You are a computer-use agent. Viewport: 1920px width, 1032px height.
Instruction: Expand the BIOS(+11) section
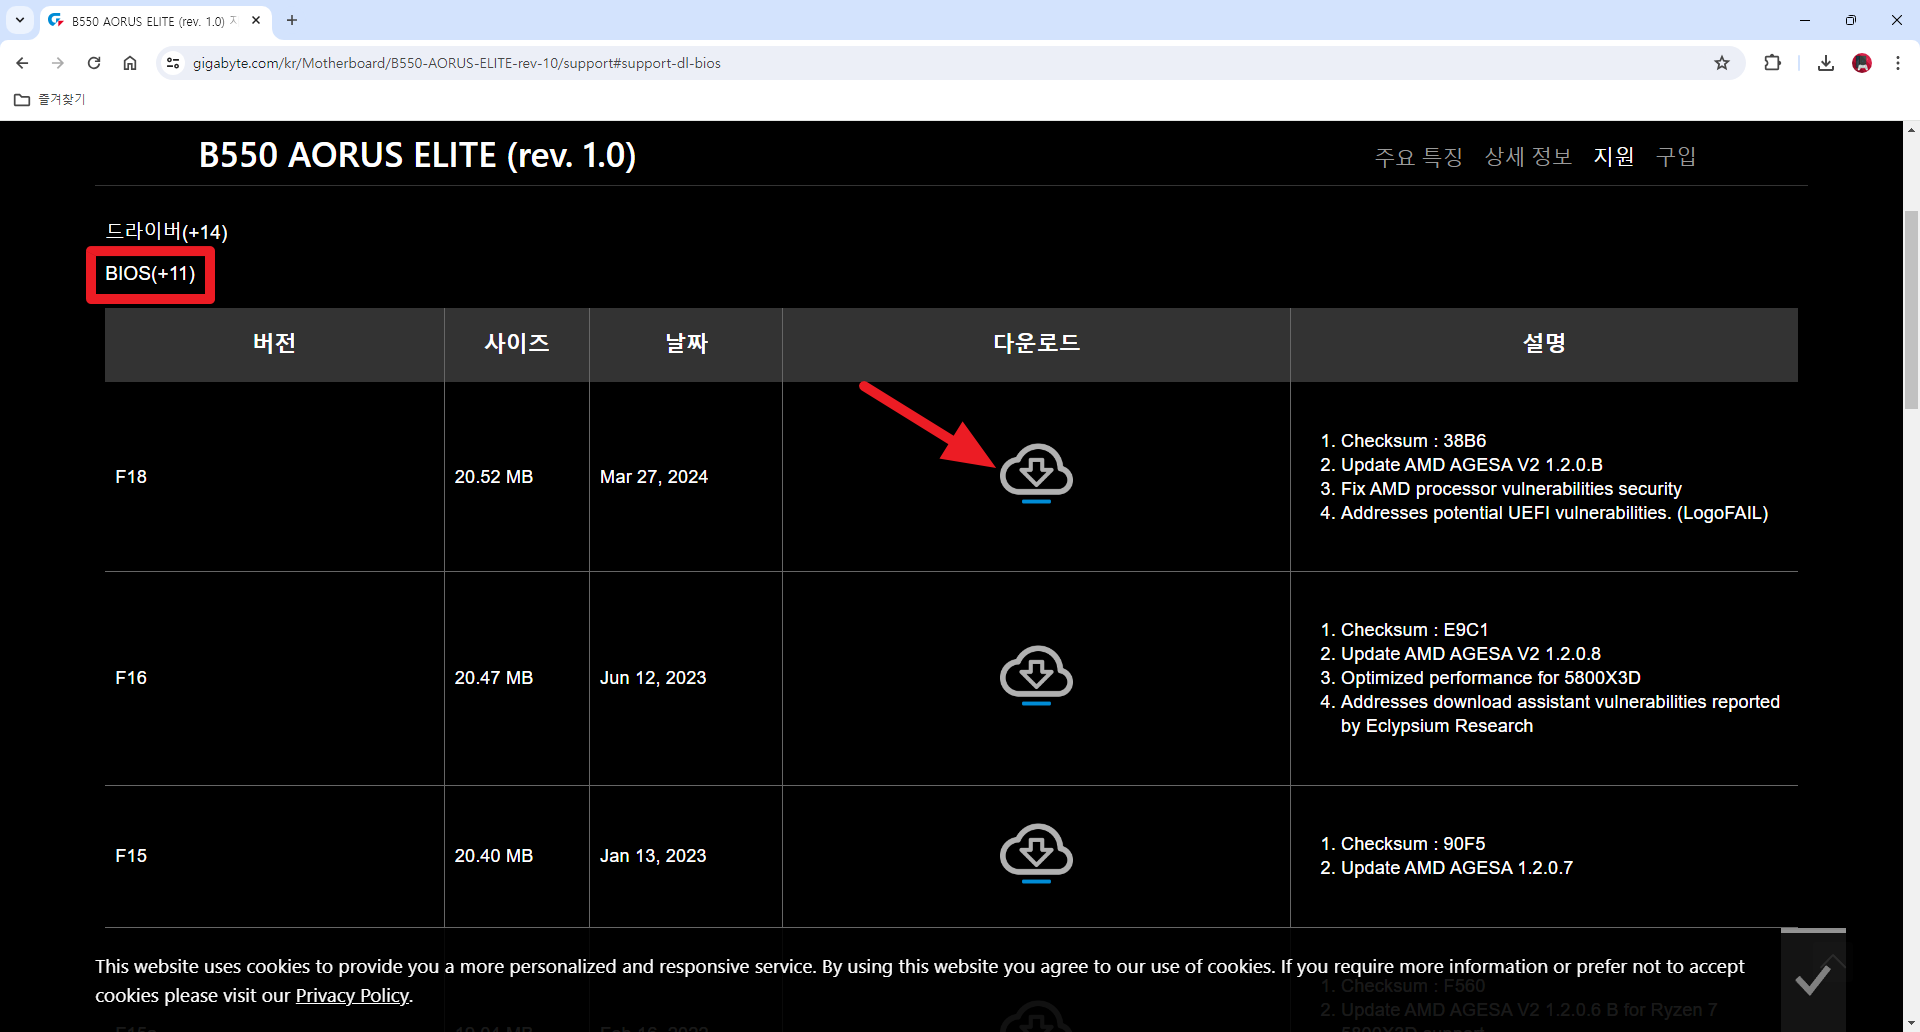pyautogui.click(x=150, y=274)
